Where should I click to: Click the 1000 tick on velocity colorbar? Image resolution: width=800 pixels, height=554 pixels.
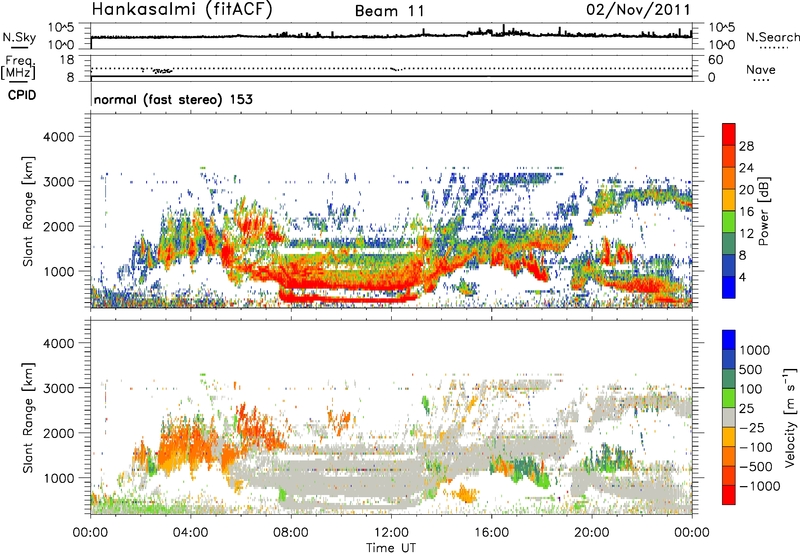point(755,350)
